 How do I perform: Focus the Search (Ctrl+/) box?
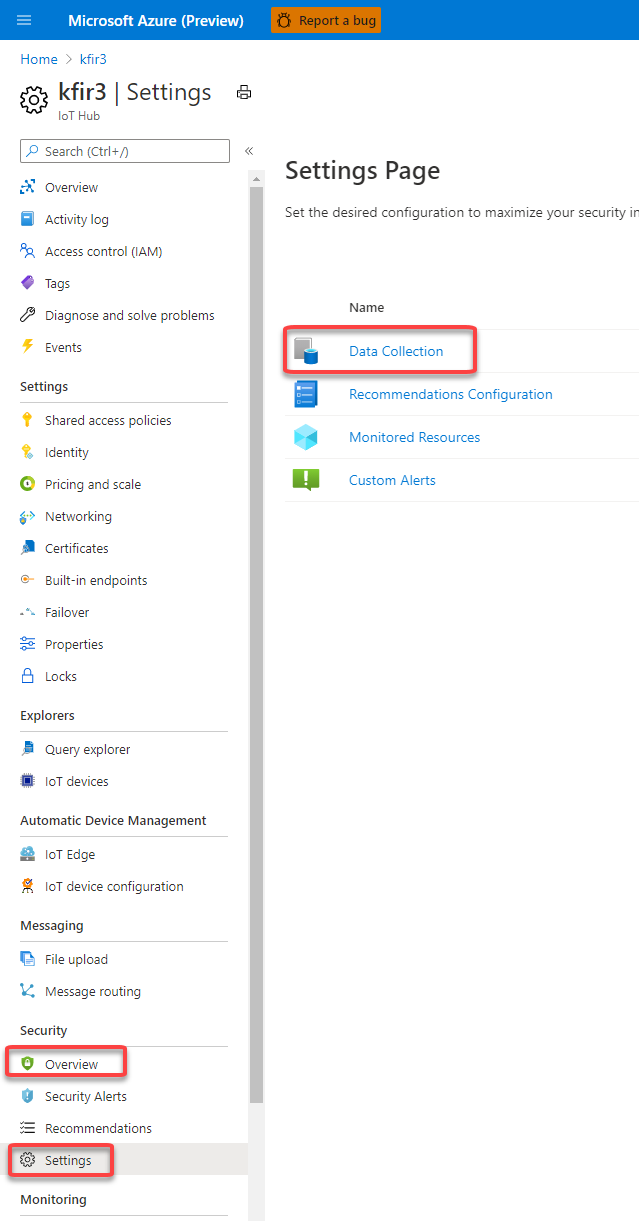[x=125, y=151]
